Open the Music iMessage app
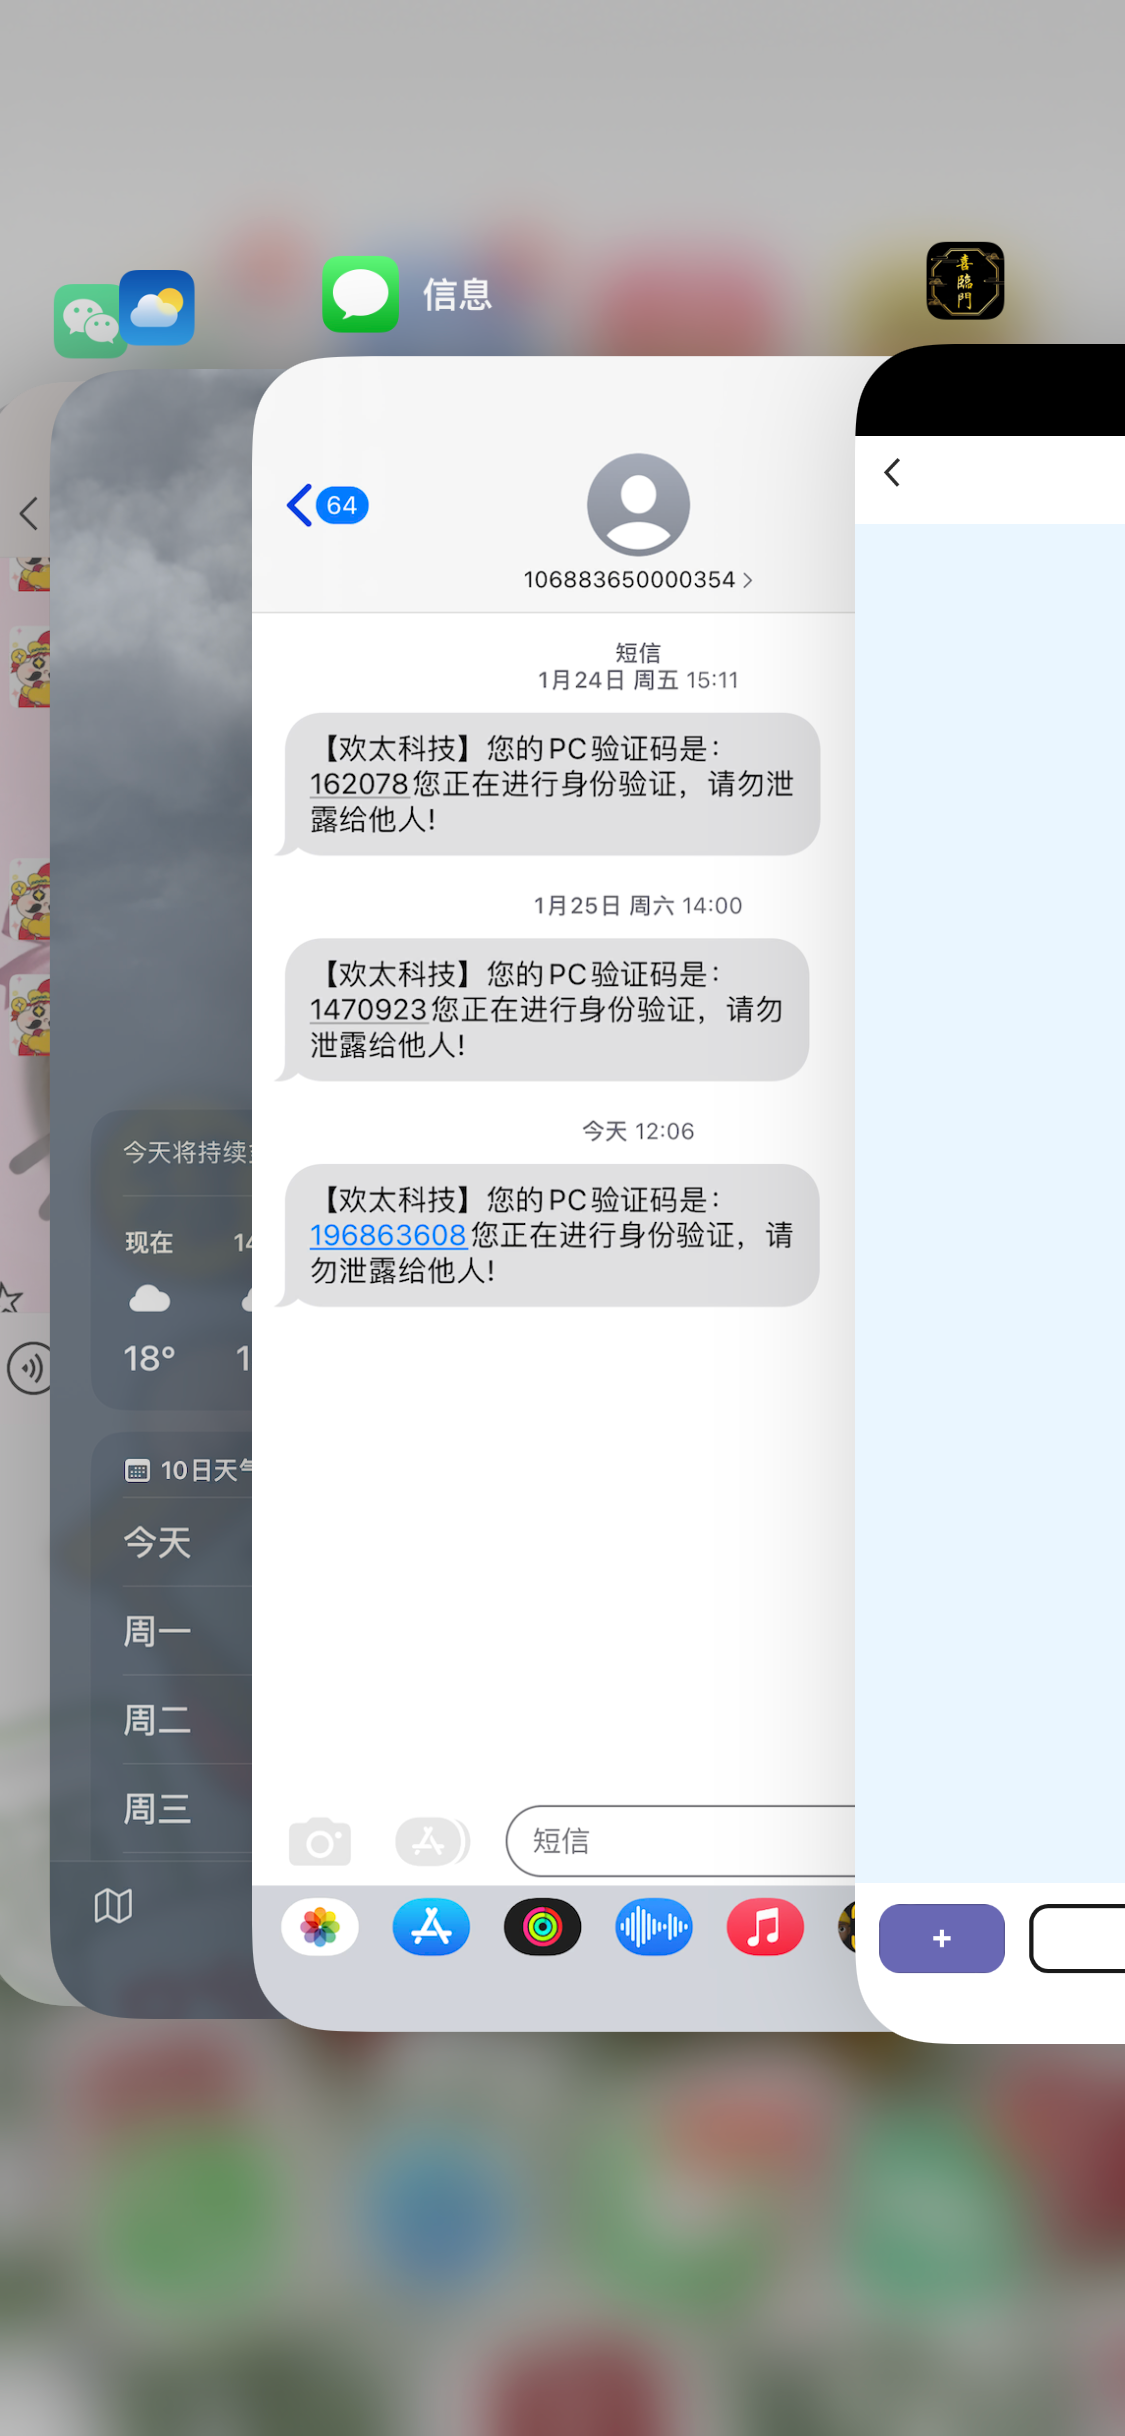Viewport: 1125px width, 2436px height. [x=765, y=1926]
